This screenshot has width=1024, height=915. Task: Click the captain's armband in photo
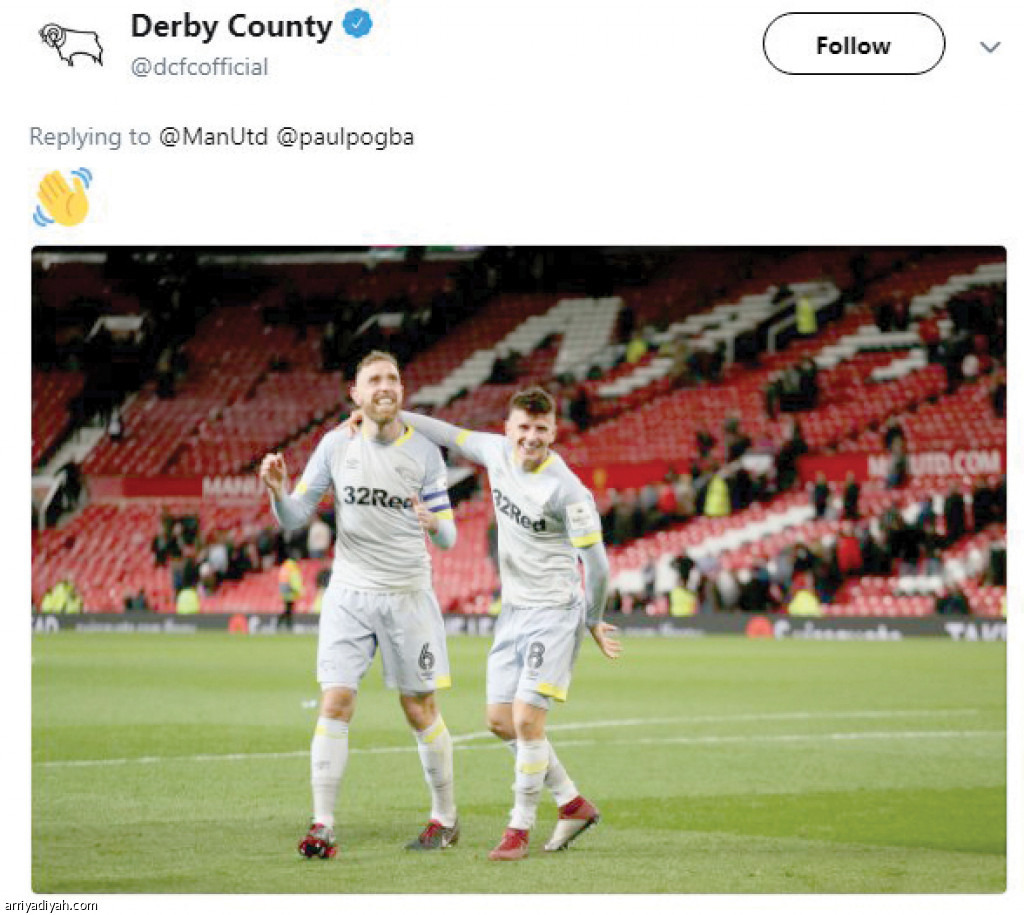pyautogui.click(x=437, y=501)
